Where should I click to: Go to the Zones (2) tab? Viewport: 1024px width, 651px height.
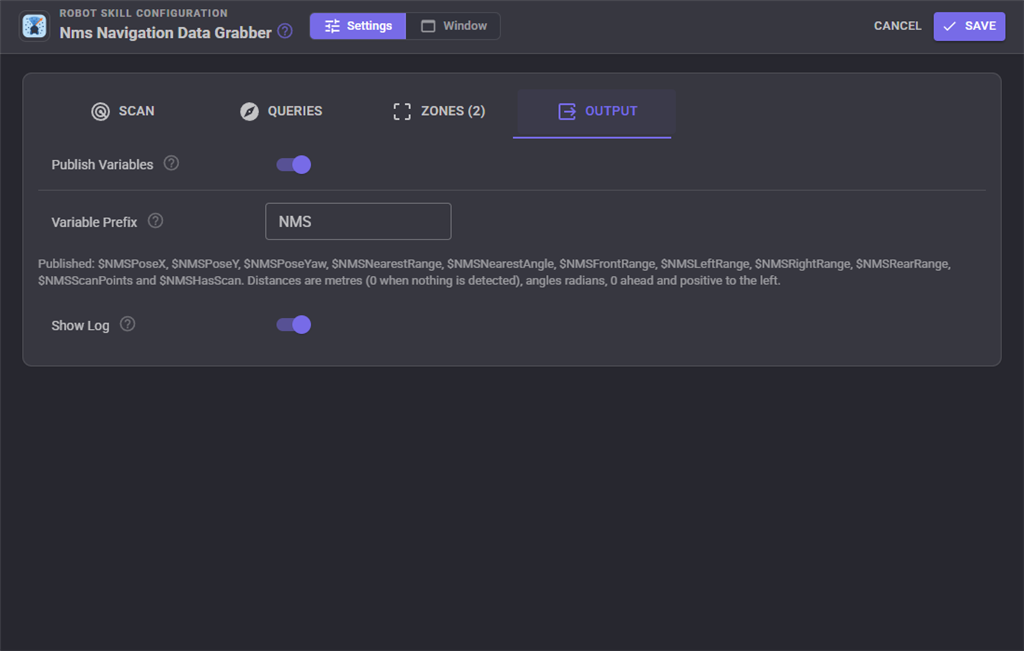pos(439,112)
